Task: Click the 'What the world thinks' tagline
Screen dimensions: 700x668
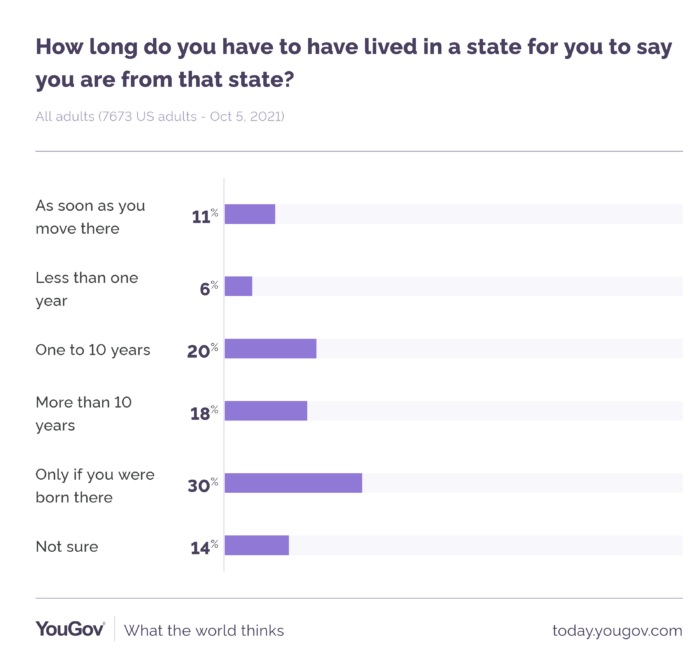Action: [204, 630]
